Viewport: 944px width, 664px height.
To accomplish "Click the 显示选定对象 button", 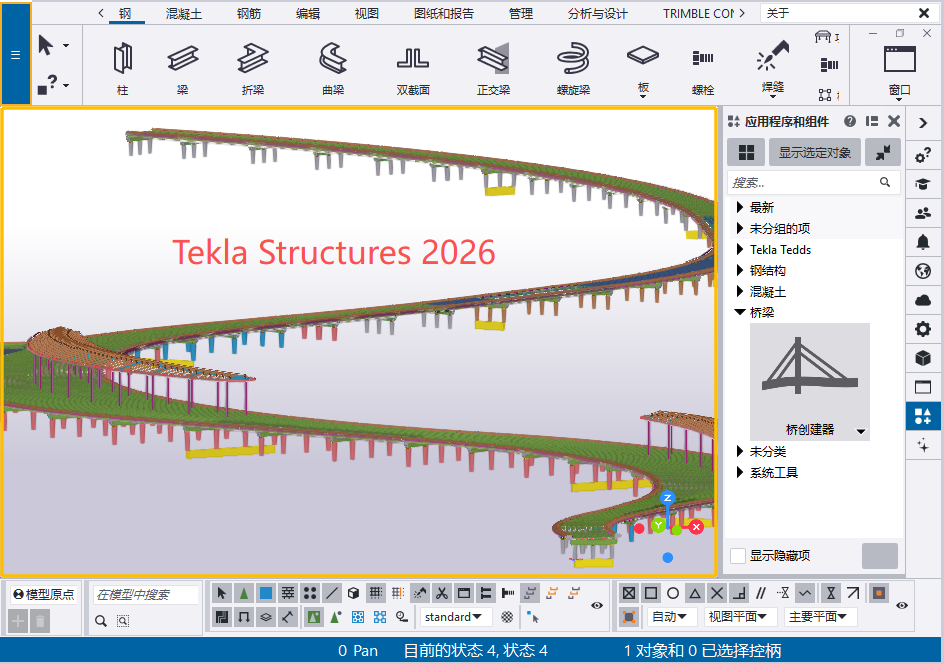I will [814, 153].
